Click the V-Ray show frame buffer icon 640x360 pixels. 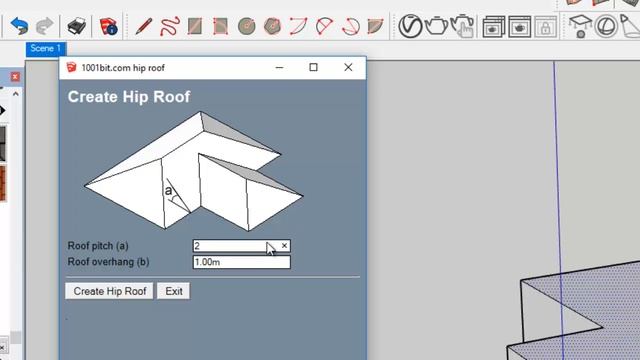coord(493,27)
